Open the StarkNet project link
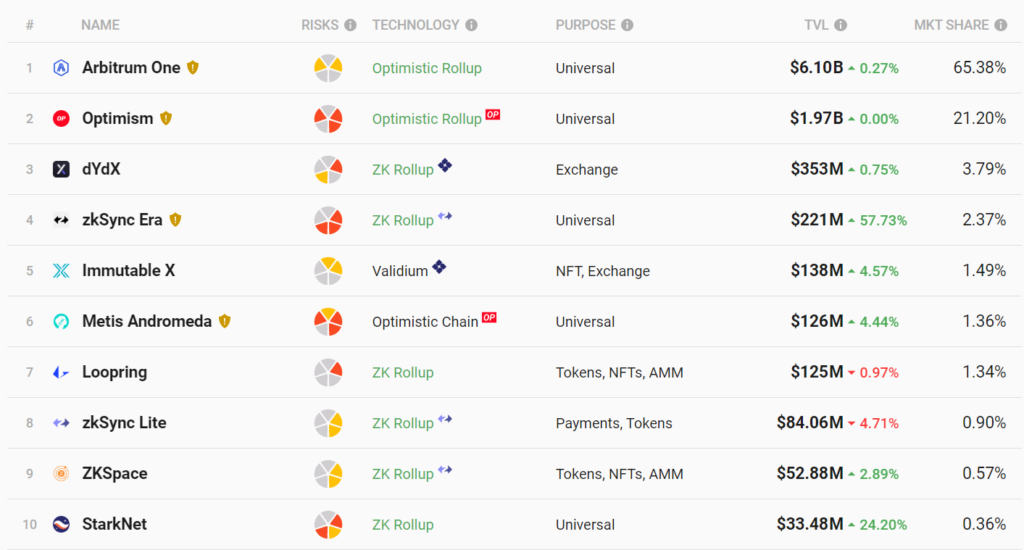Image resolution: width=1024 pixels, height=550 pixels. coord(114,524)
